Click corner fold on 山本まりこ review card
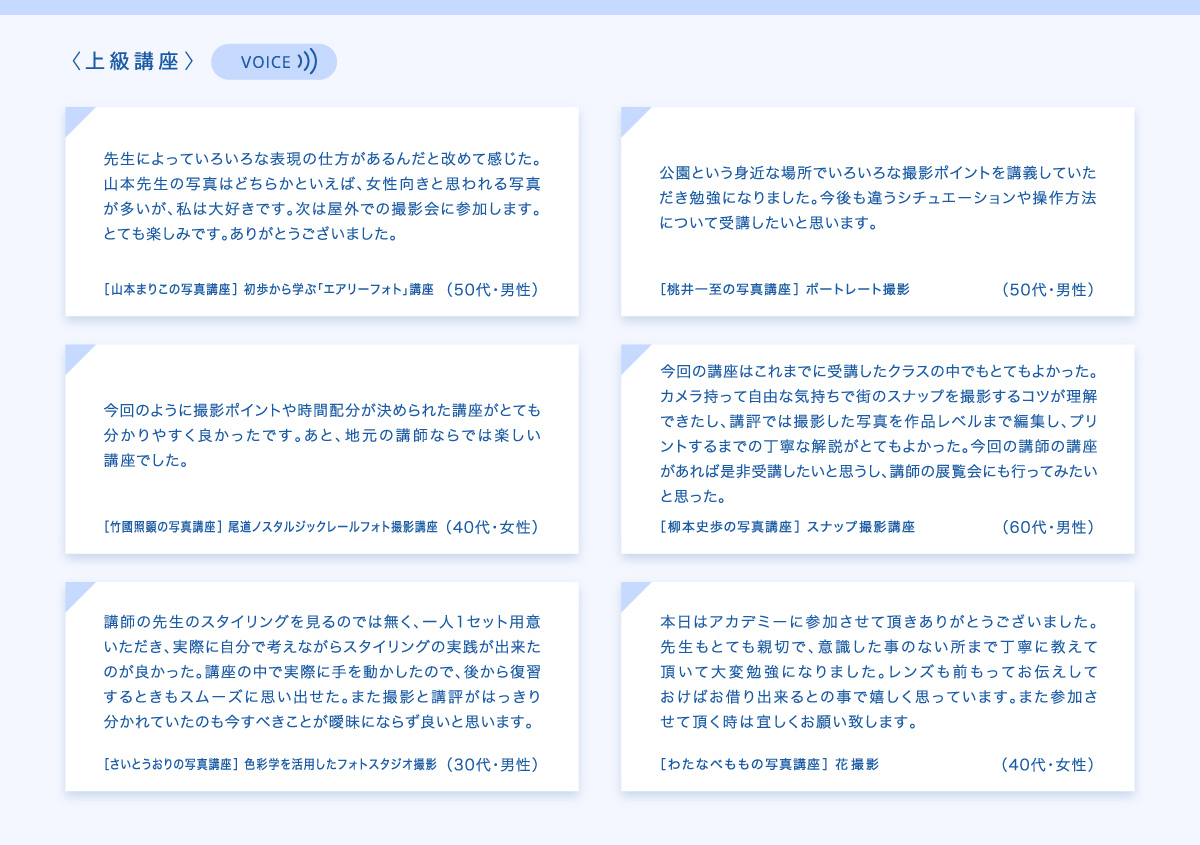 76,117
